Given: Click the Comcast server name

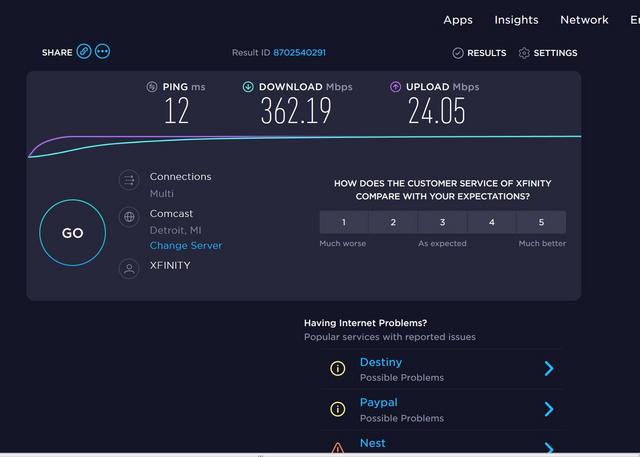Looking at the screenshot, I should coord(171,214).
